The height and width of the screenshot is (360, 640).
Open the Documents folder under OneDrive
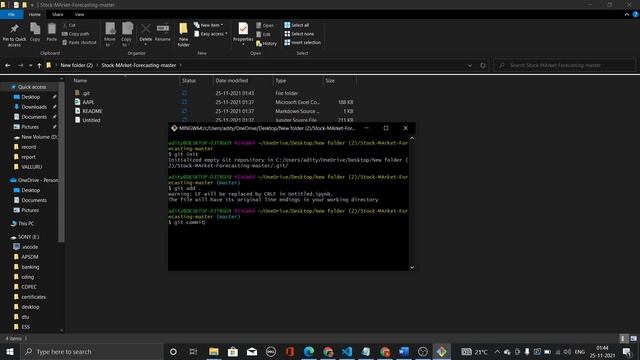click(34, 200)
